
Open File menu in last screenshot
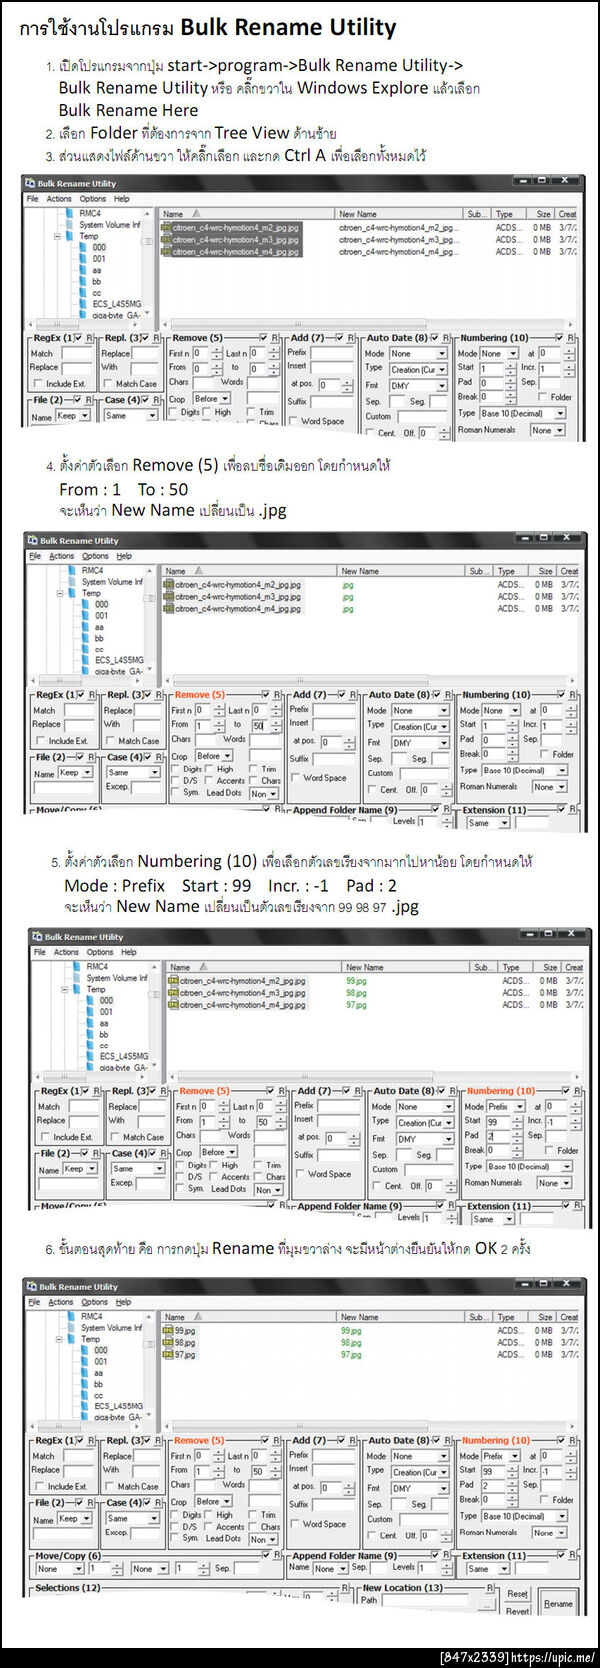click(35, 1302)
